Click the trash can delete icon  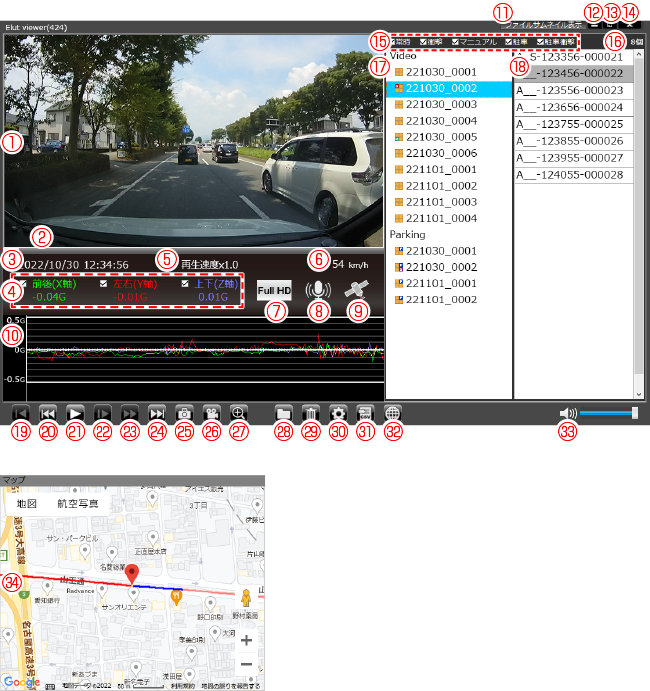point(311,413)
